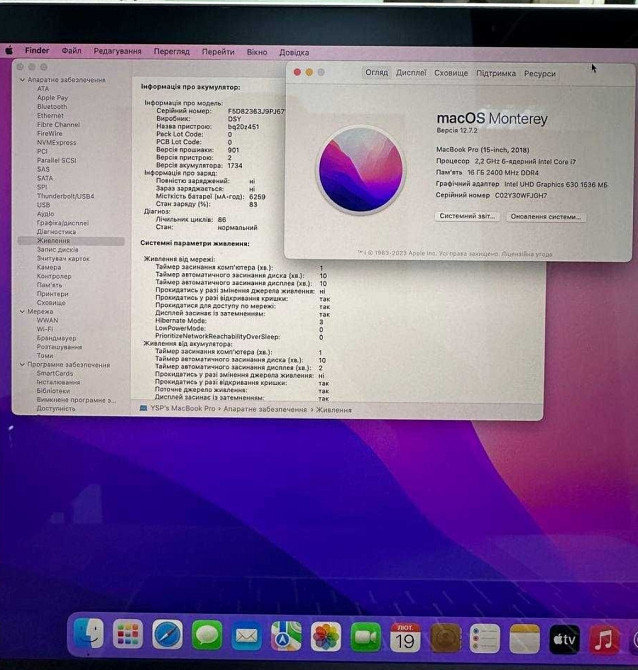This screenshot has height=670, width=638.
Task: Close the macOS Monterey overview window
Action: point(297,72)
